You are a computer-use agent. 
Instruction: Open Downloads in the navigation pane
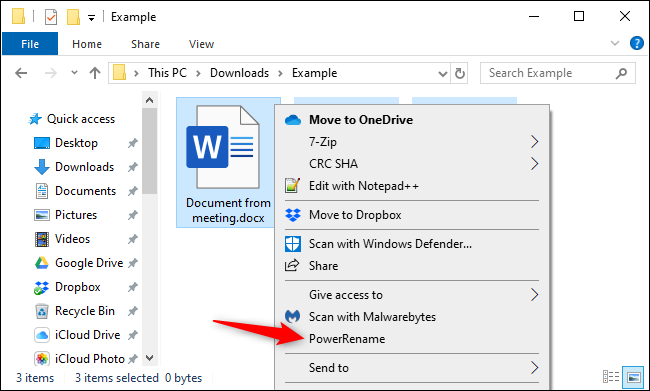point(74,167)
